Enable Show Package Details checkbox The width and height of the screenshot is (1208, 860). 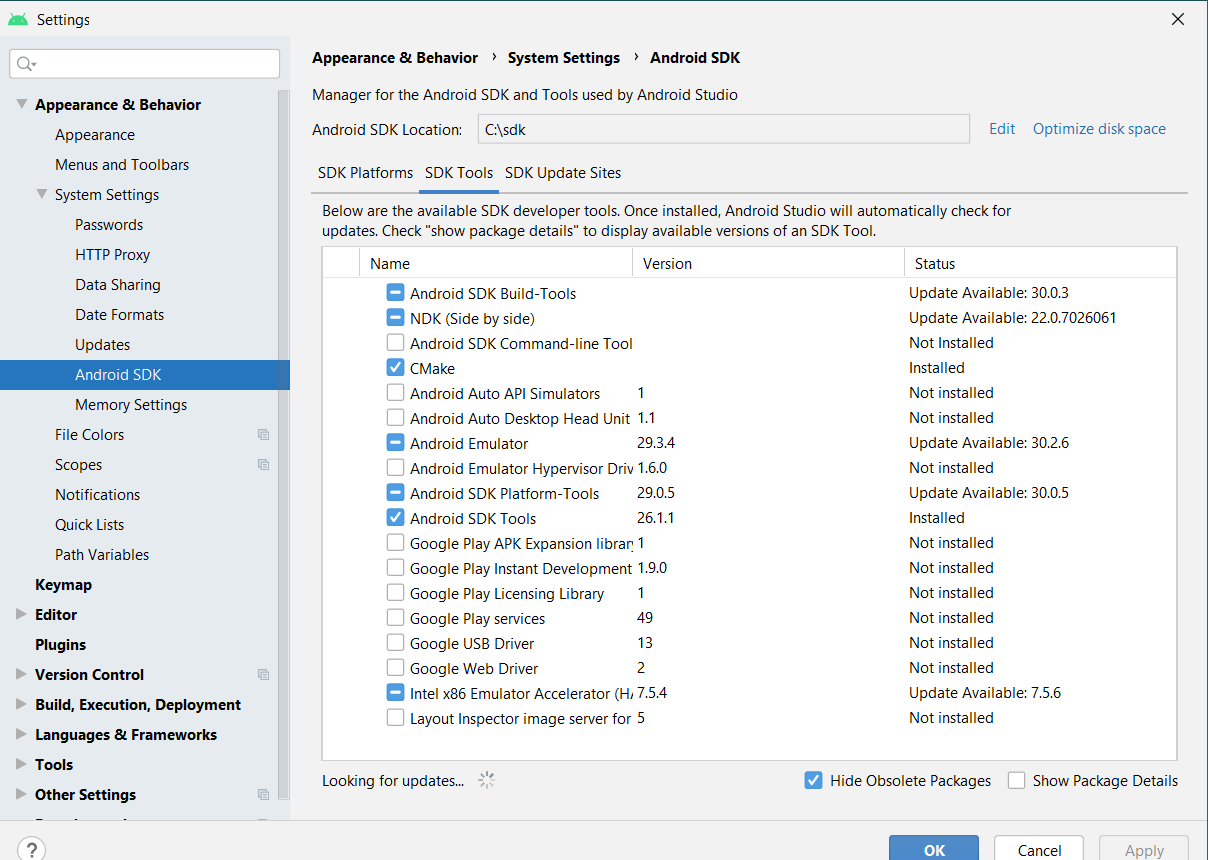[1016, 780]
